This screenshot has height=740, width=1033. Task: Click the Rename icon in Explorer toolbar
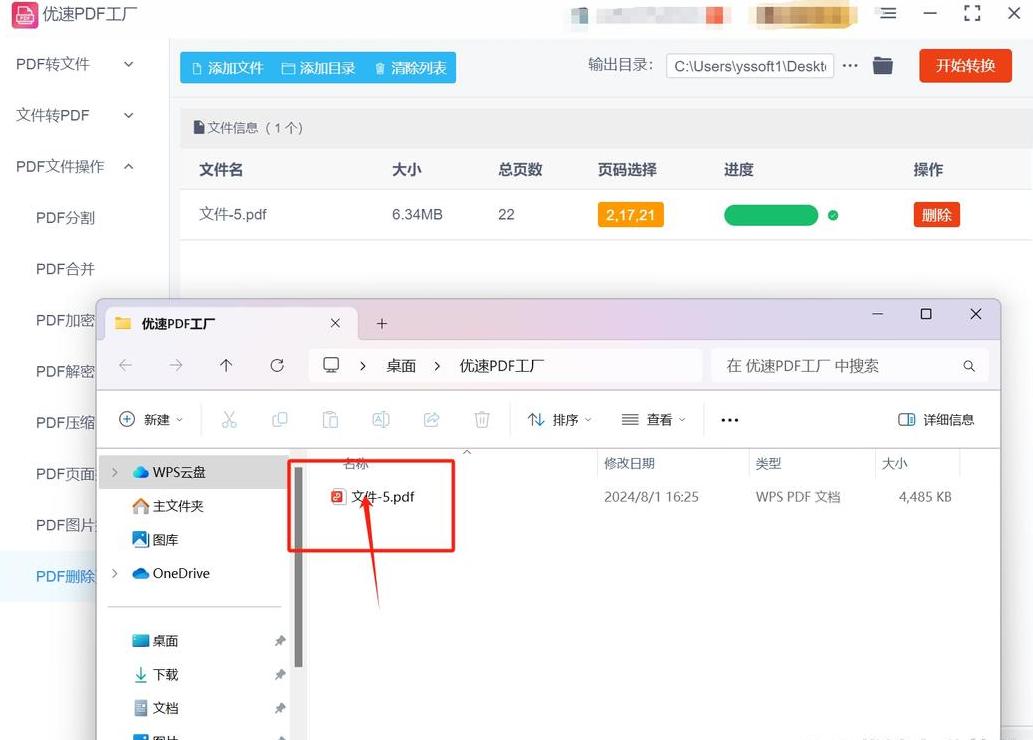pos(381,420)
